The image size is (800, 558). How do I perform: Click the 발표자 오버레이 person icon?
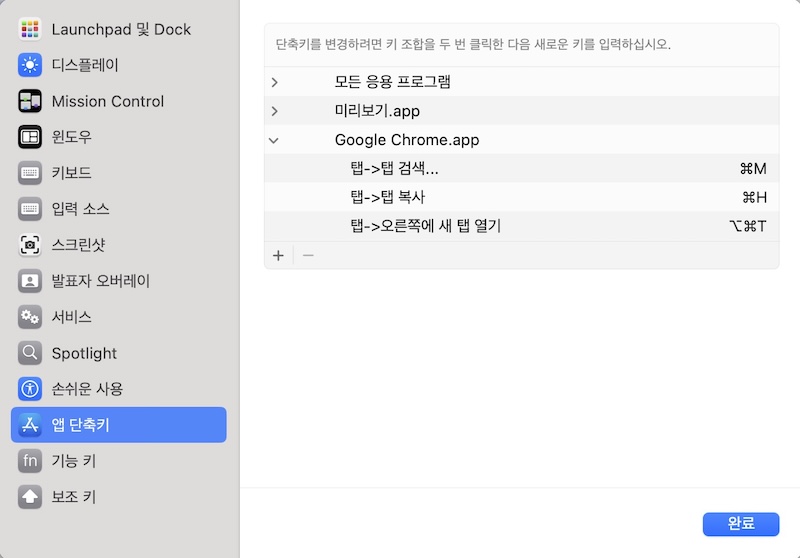(x=30, y=281)
